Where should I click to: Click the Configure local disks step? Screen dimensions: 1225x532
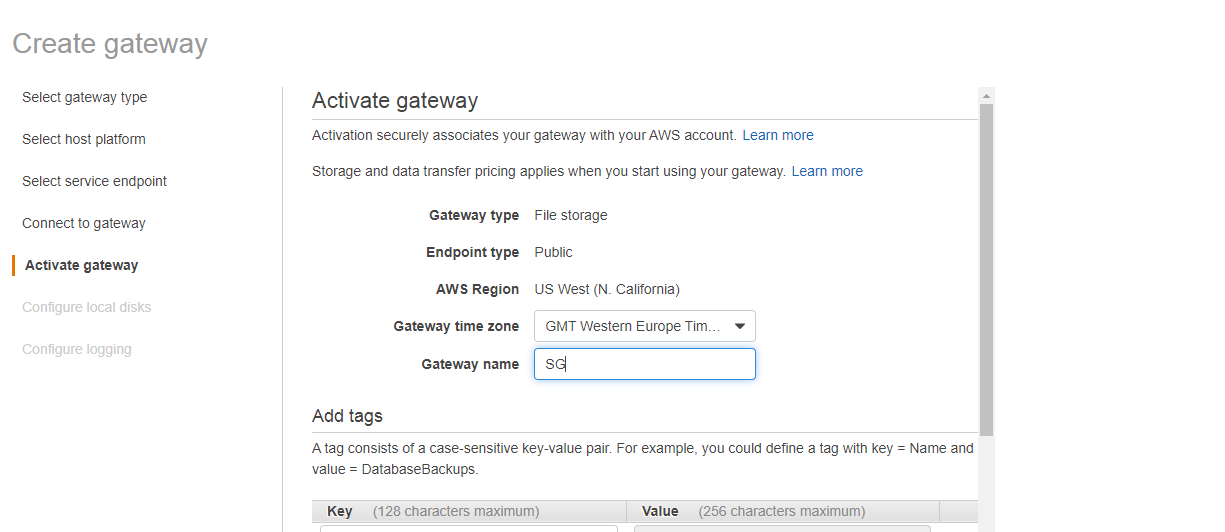click(86, 307)
